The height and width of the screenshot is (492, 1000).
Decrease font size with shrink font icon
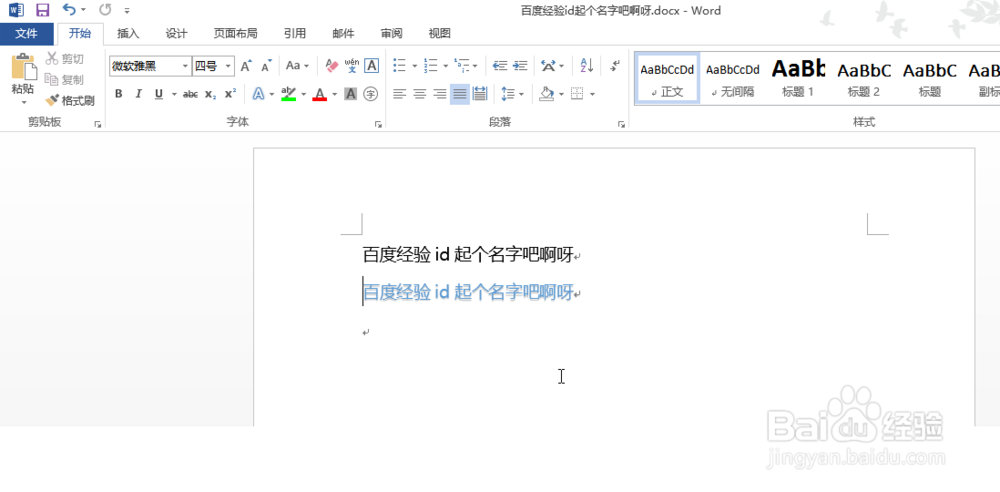tap(267, 66)
